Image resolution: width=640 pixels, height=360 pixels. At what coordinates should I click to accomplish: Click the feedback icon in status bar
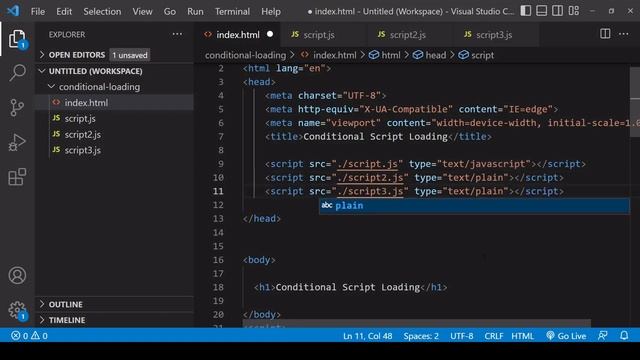pos(602,336)
